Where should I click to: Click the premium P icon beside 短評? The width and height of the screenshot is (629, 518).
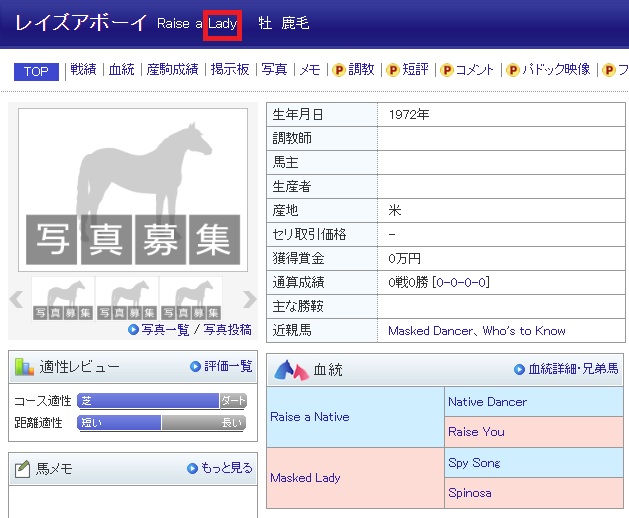click(x=393, y=70)
